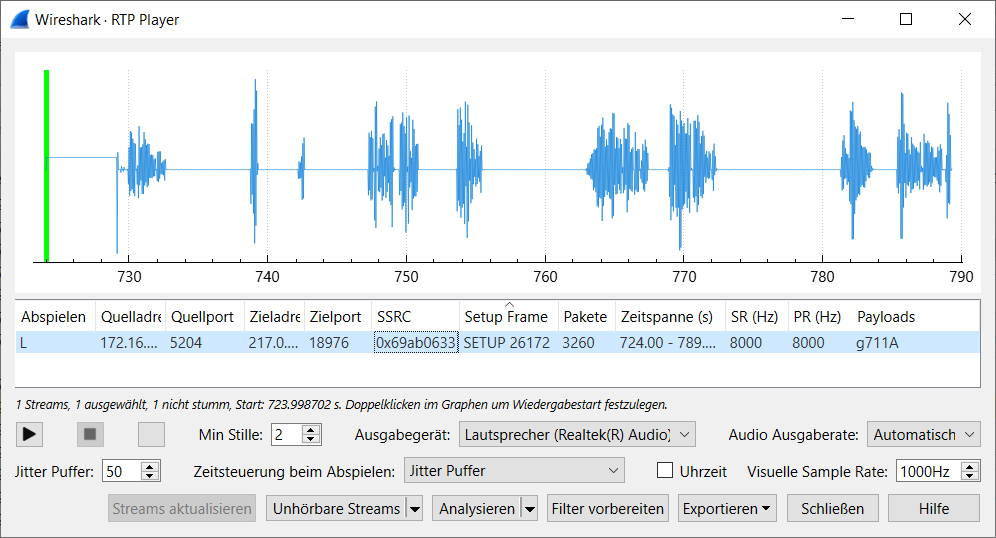The width and height of the screenshot is (996, 538).
Task: Decrease Jitter Puffer value
Action: (149, 476)
